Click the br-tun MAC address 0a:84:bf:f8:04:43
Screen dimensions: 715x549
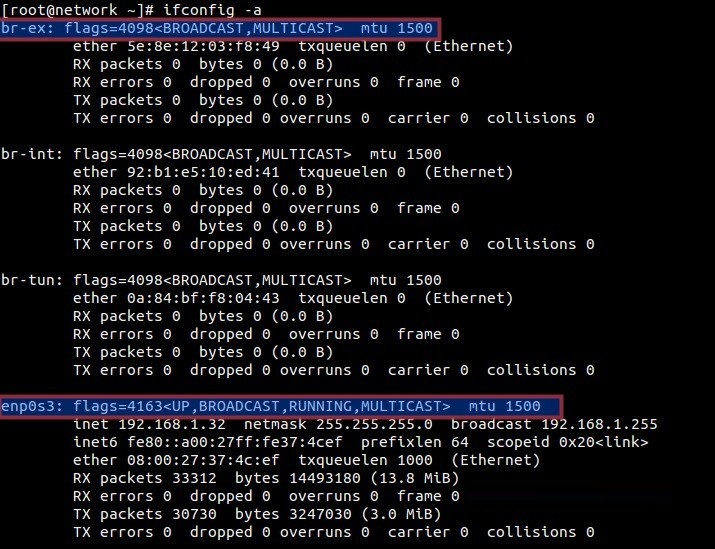pyautogui.click(x=203, y=298)
